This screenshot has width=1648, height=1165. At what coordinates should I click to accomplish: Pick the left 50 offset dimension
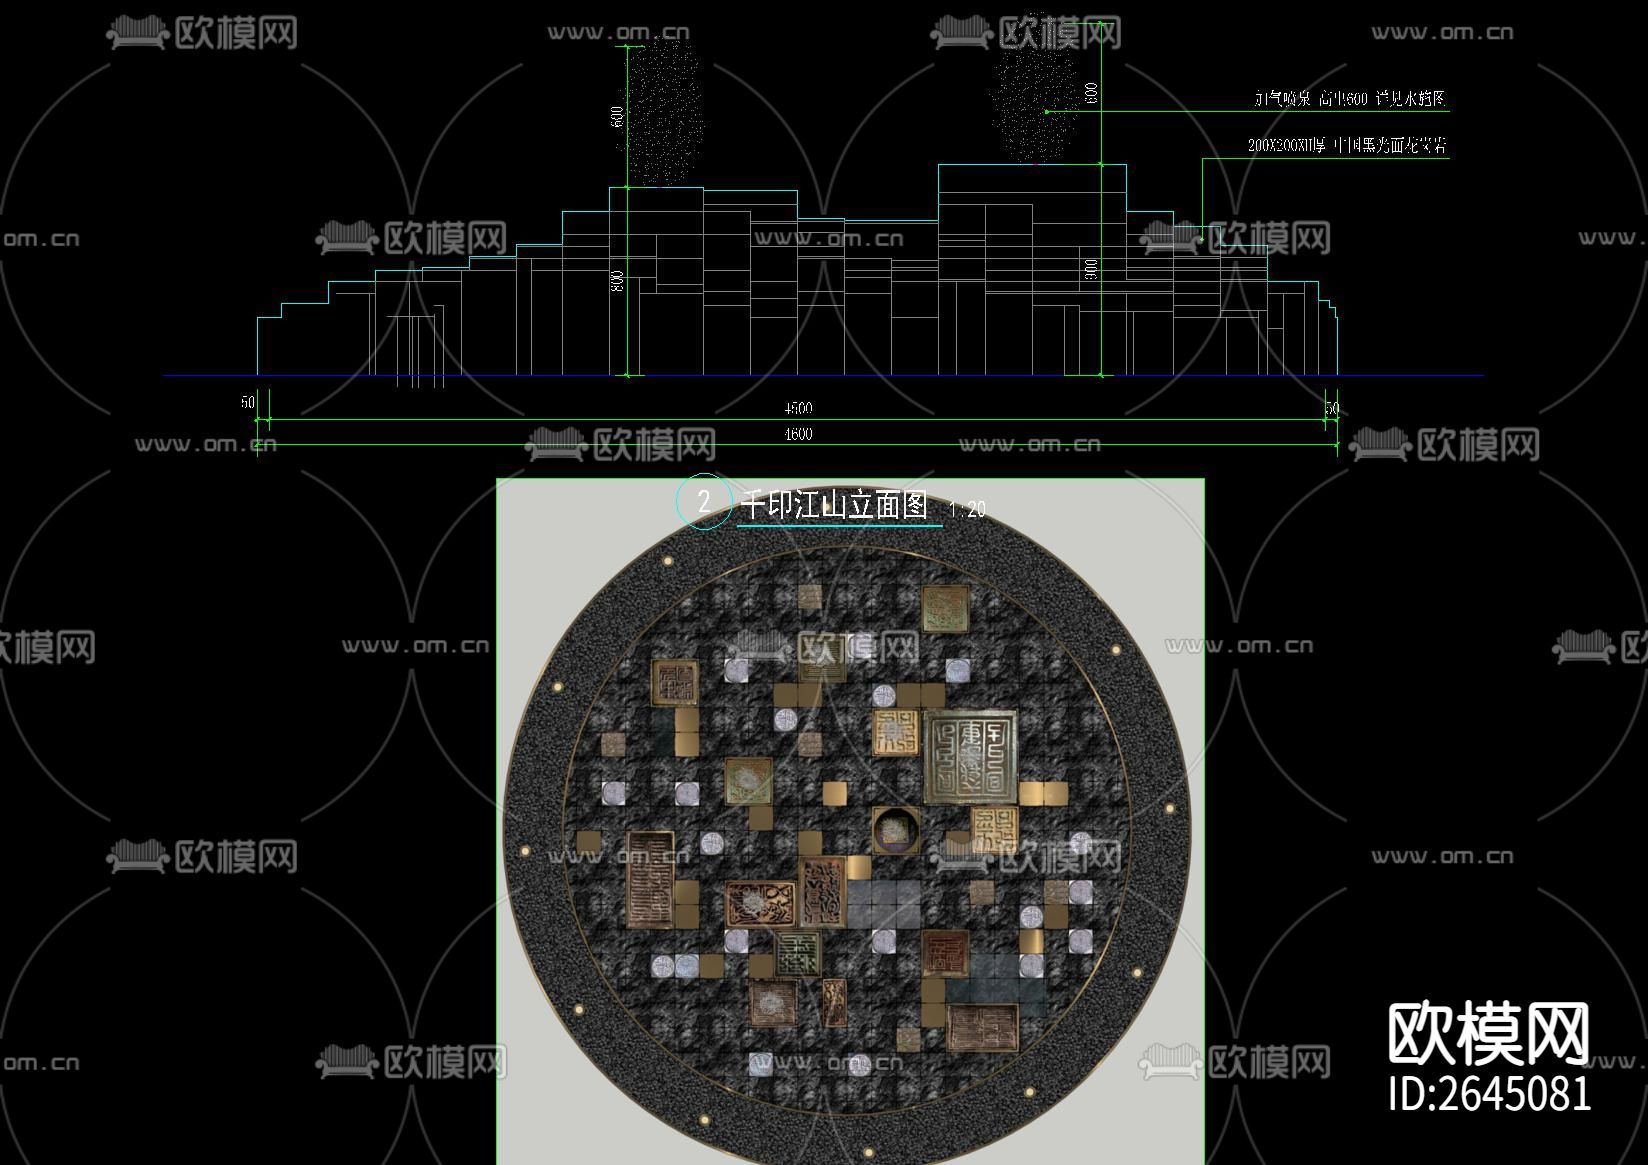[x=248, y=403]
